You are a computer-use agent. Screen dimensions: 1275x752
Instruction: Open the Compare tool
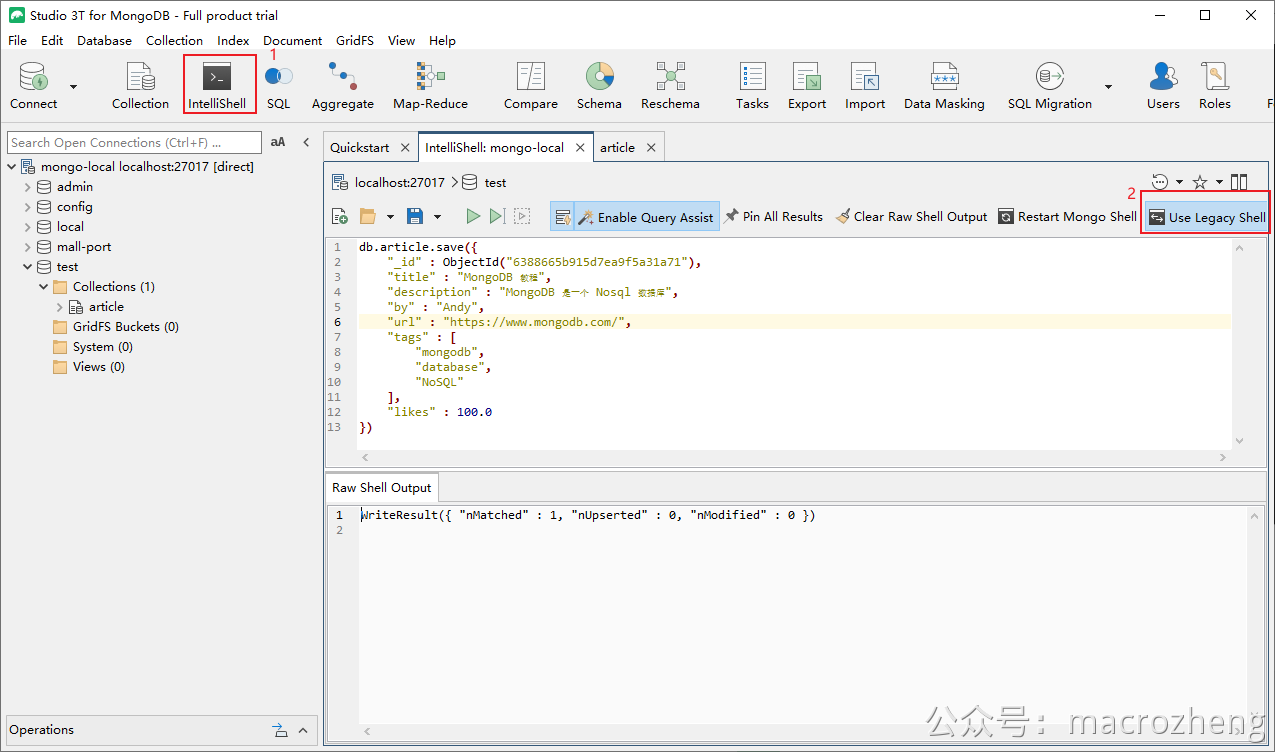coord(530,85)
